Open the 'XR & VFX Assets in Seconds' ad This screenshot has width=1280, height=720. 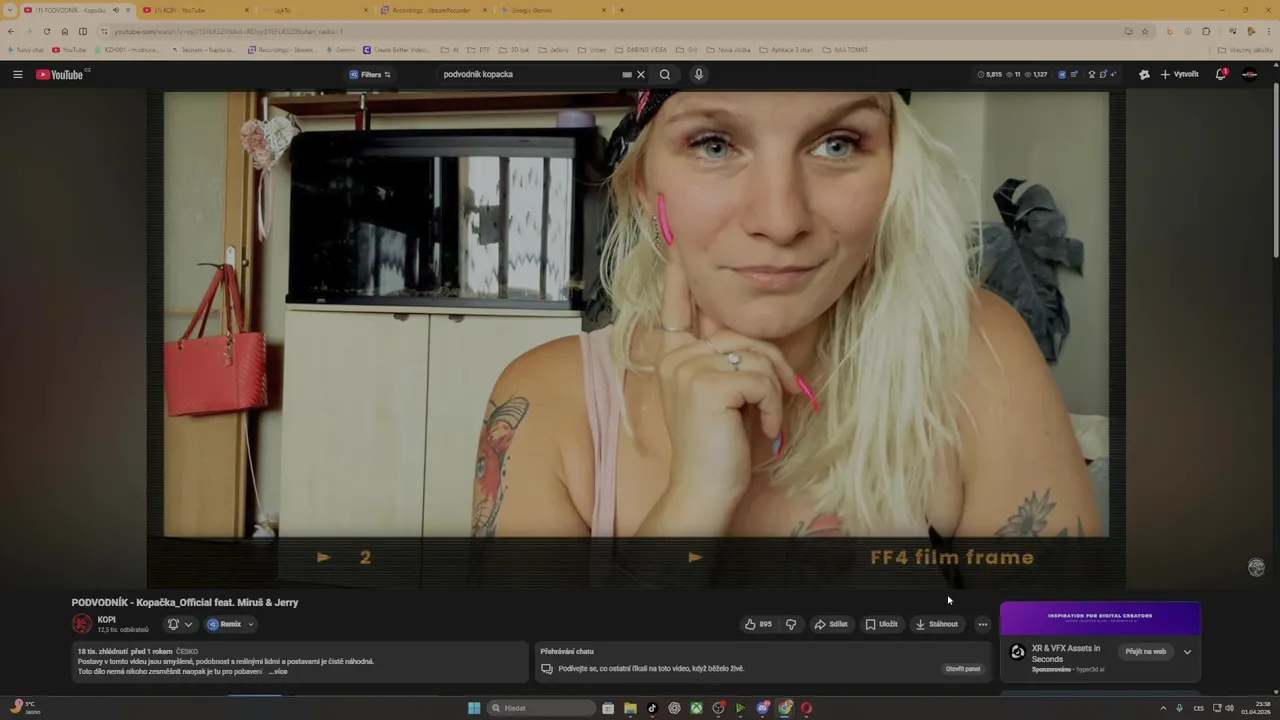coord(1066,653)
